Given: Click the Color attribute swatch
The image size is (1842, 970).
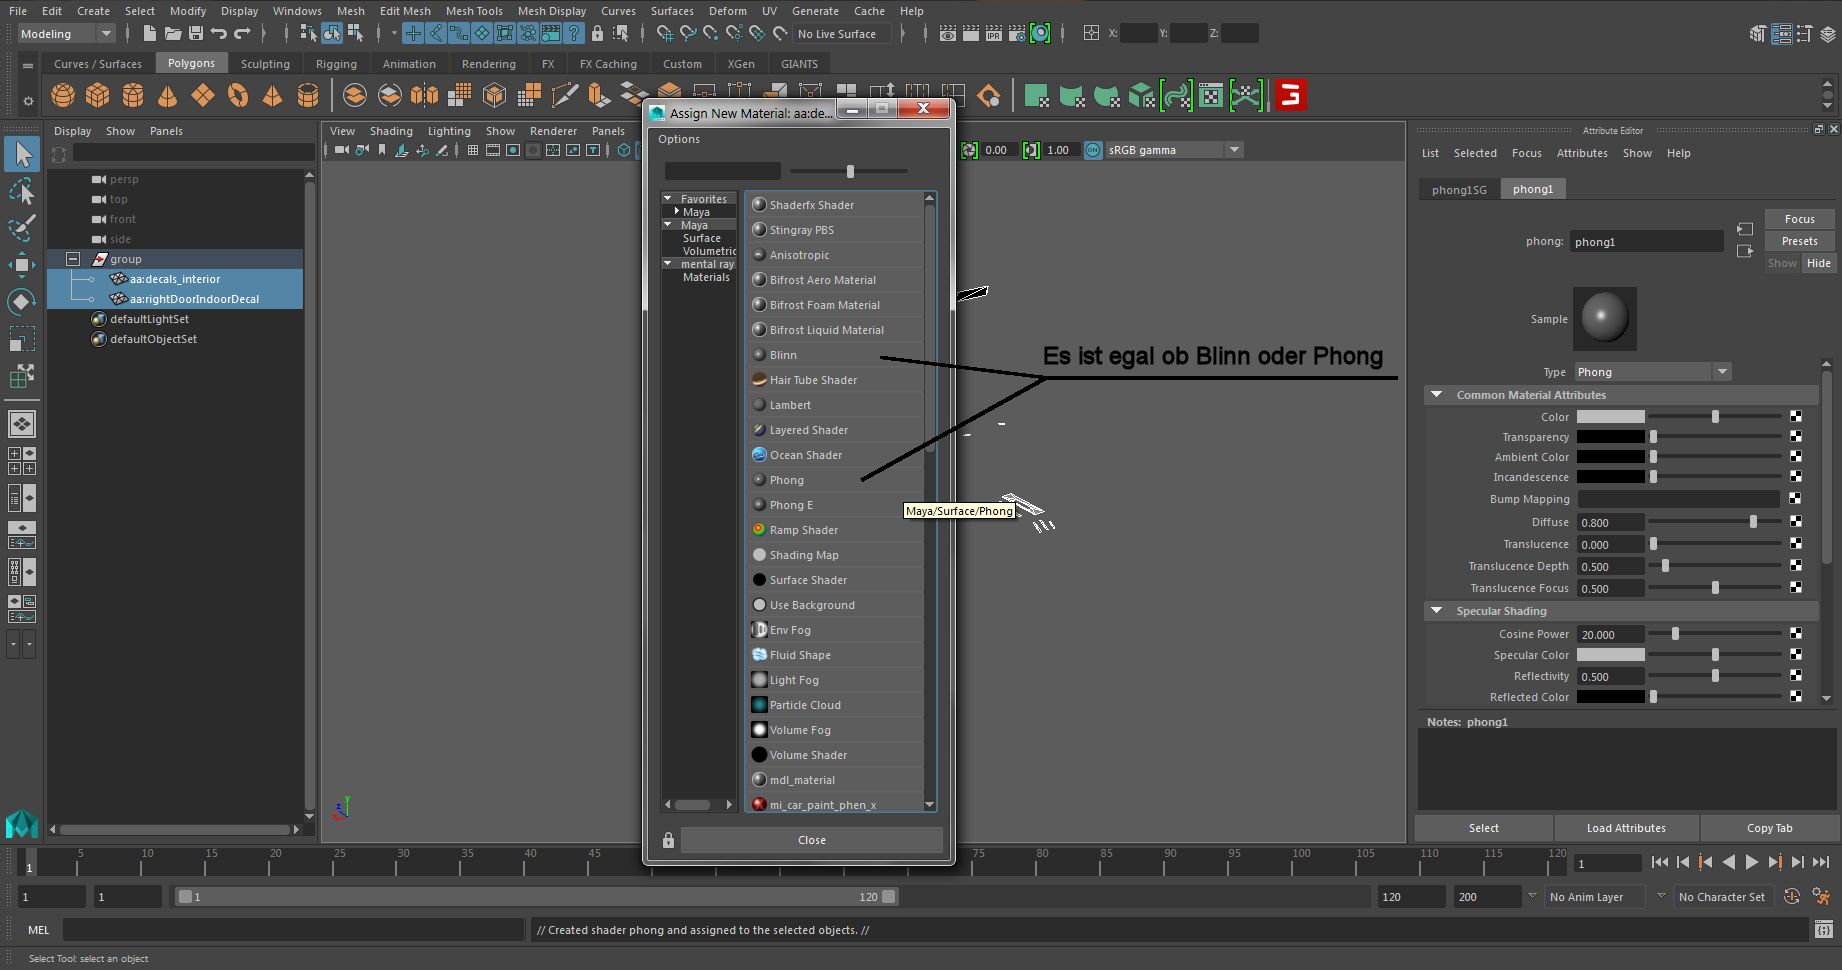Looking at the screenshot, I should [1610, 417].
